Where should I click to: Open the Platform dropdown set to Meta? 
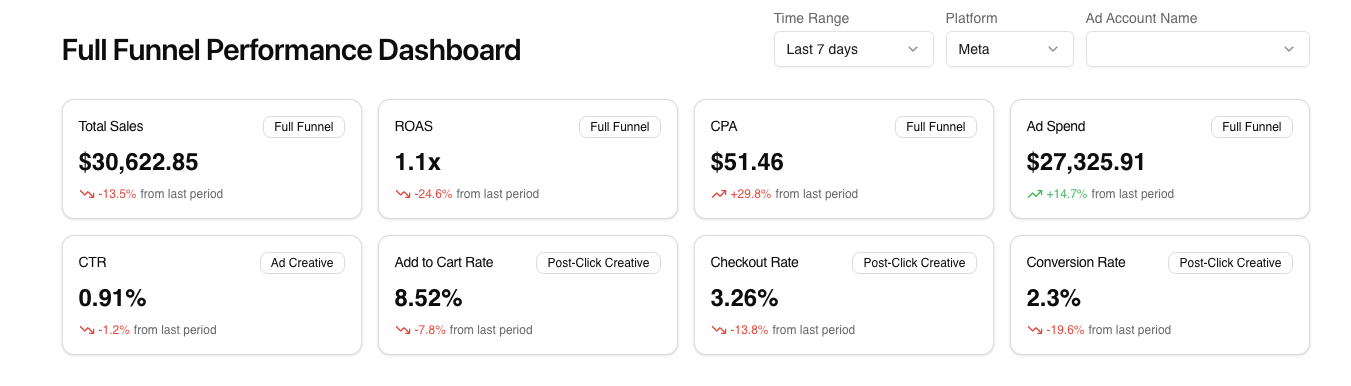click(1010, 49)
